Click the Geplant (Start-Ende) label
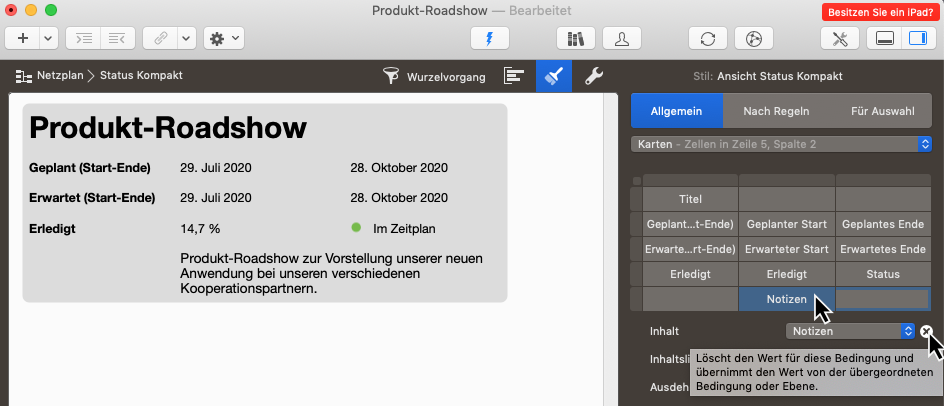The height and width of the screenshot is (406, 944). click(90, 167)
